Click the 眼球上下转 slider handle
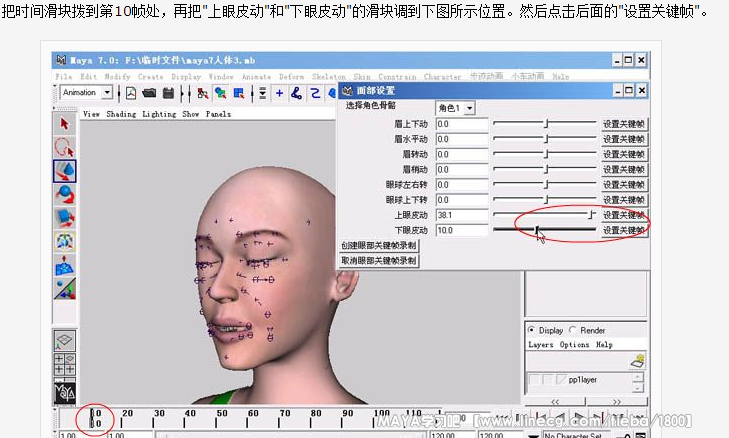 (547, 199)
